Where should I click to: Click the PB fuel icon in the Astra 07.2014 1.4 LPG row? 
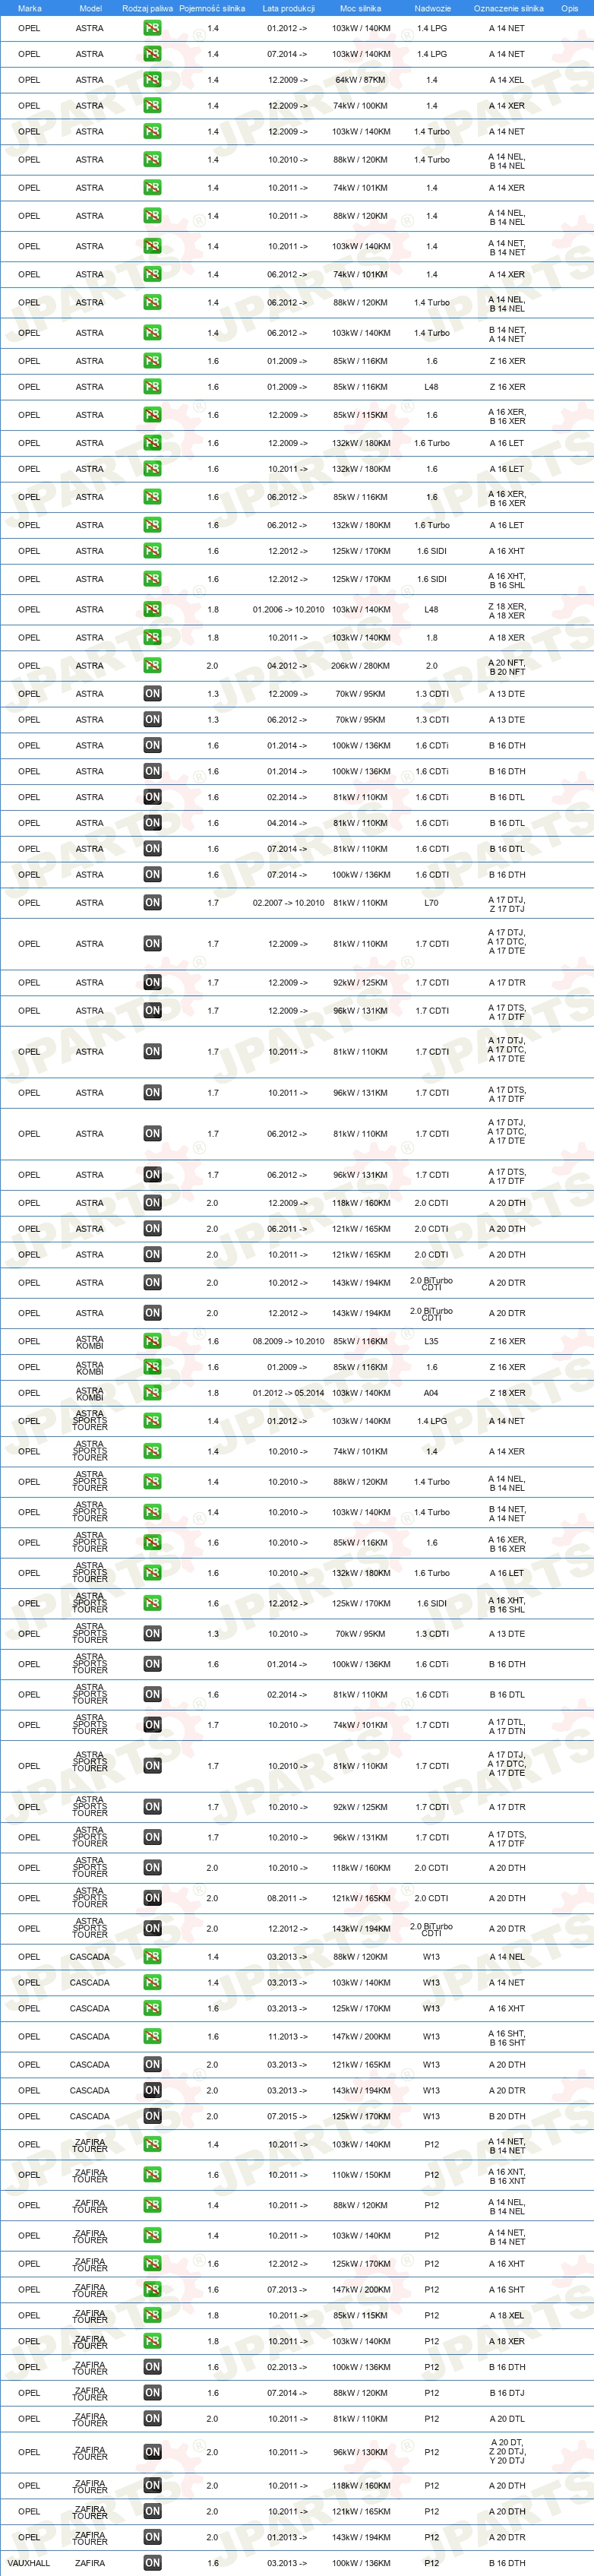152,54
